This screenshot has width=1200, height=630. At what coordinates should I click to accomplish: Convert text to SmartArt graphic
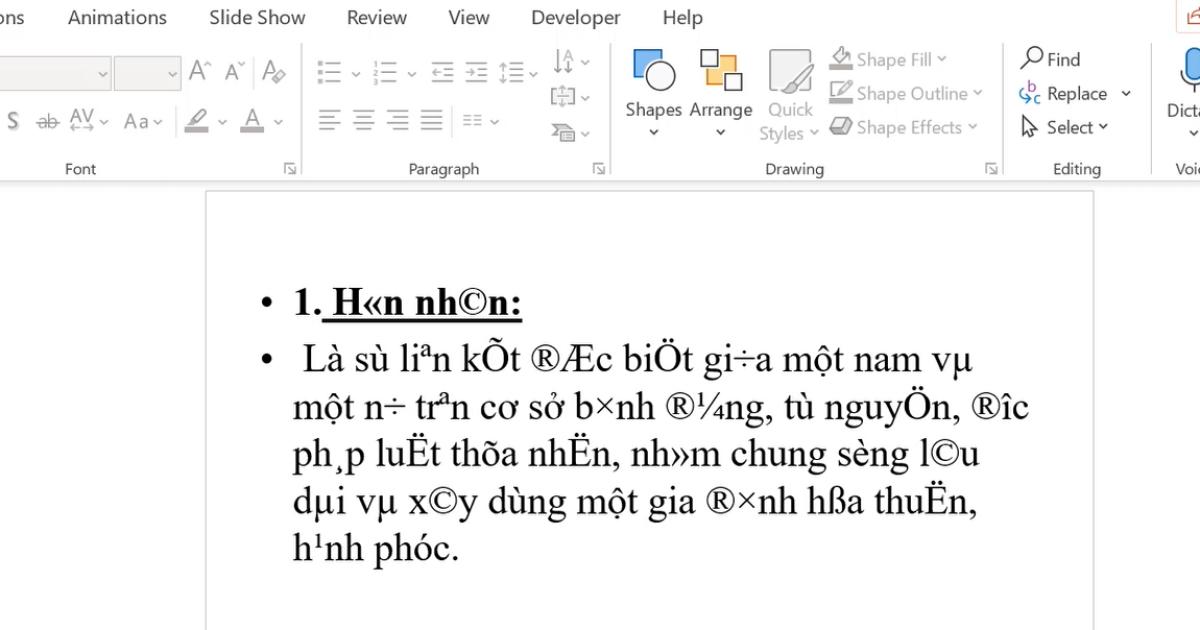click(570, 131)
